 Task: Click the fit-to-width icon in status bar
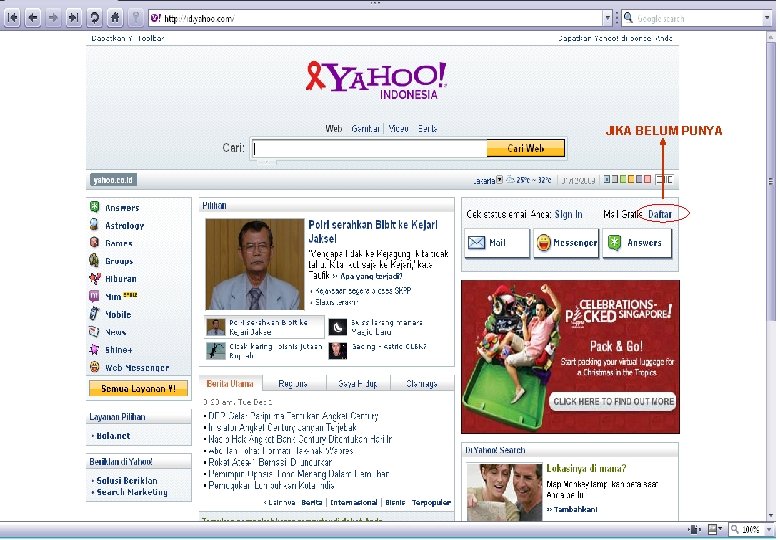pyautogui.click(x=694, y=530)
